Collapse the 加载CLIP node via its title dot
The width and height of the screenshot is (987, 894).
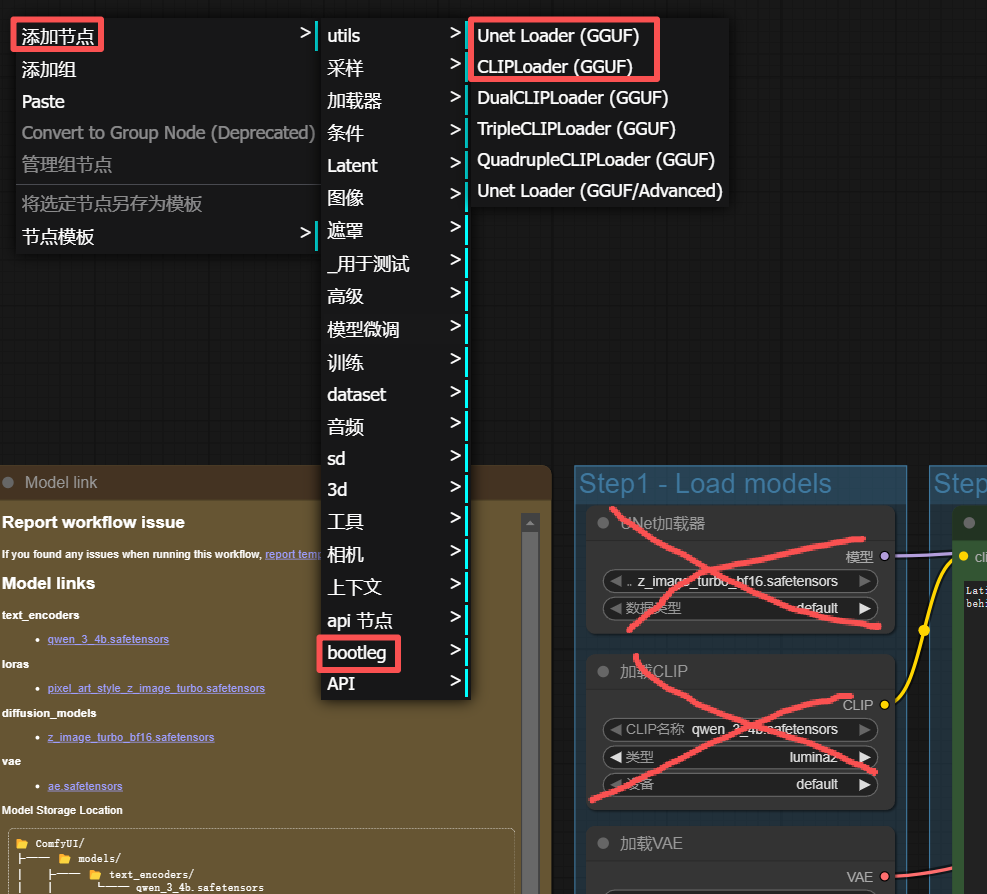click(603, 671)
